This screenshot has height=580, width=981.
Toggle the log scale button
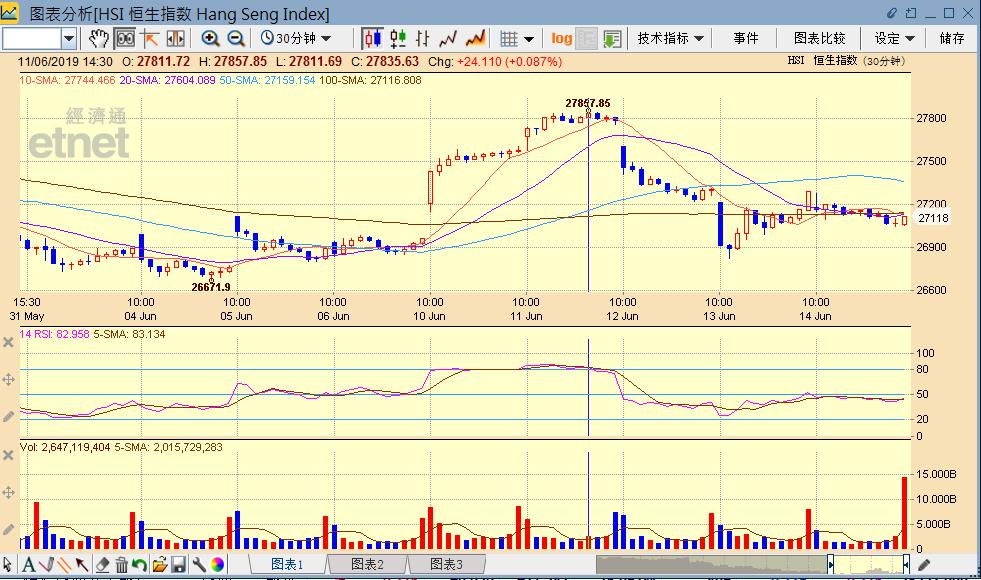coord(561,39)
